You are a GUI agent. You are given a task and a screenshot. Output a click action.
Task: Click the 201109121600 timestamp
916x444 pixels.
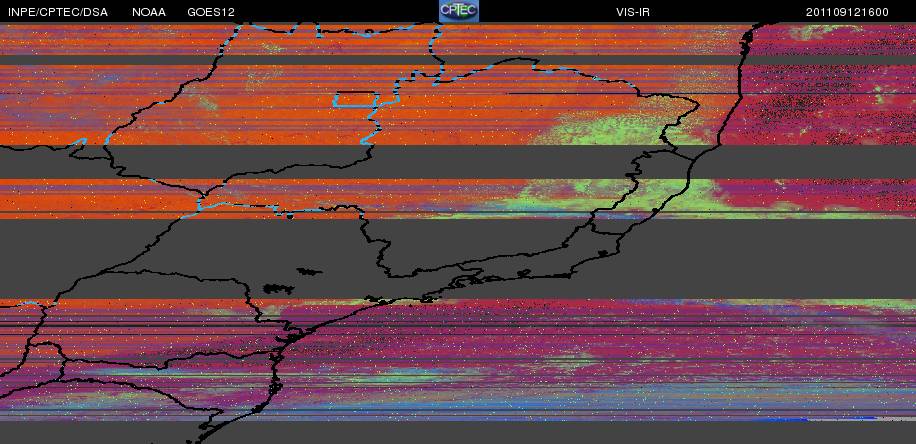pos(847,12)
